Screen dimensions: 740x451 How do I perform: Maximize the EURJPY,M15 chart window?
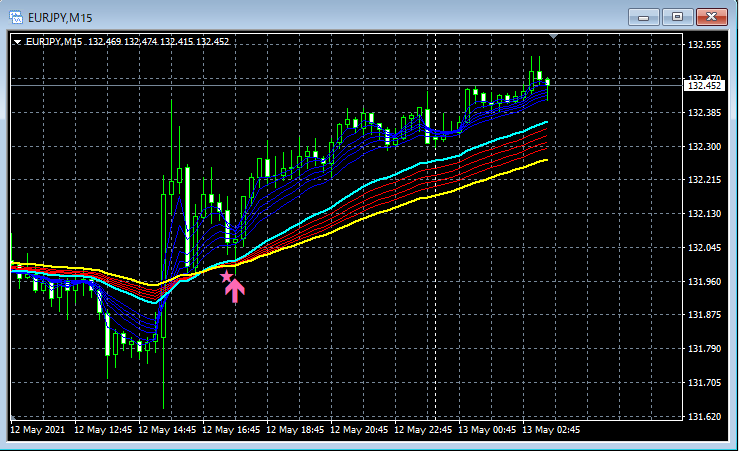(x=677, y=17)
